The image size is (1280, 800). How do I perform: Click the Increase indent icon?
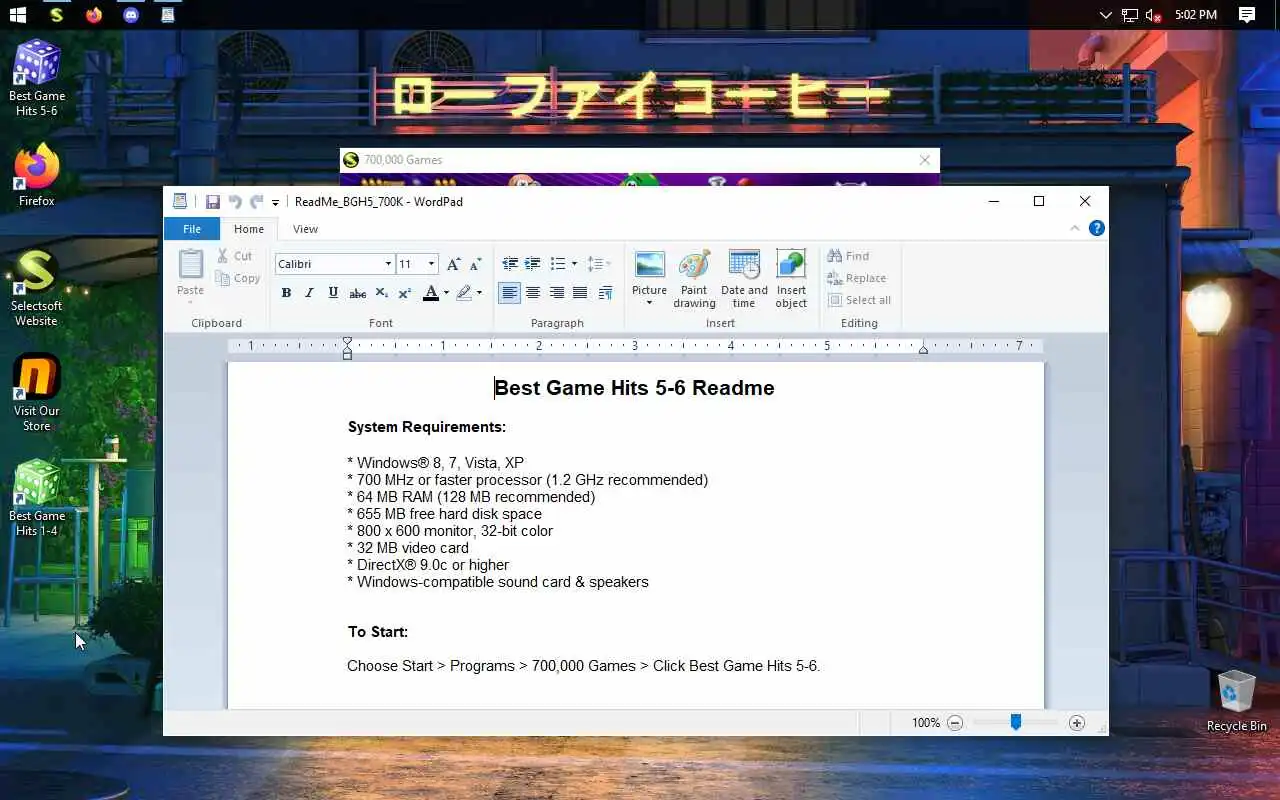pos(533,264)
